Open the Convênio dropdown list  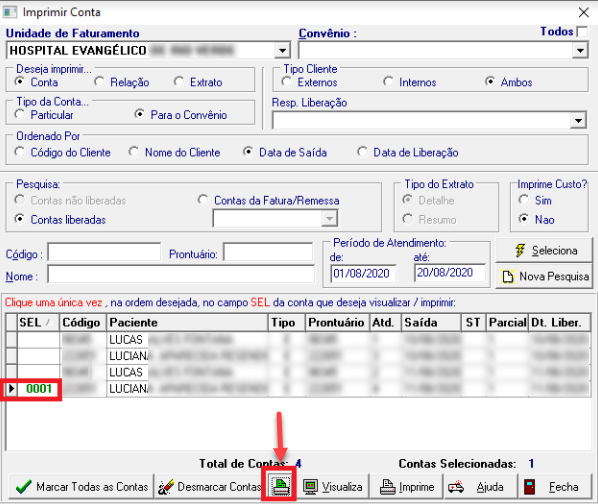(580, 50)
